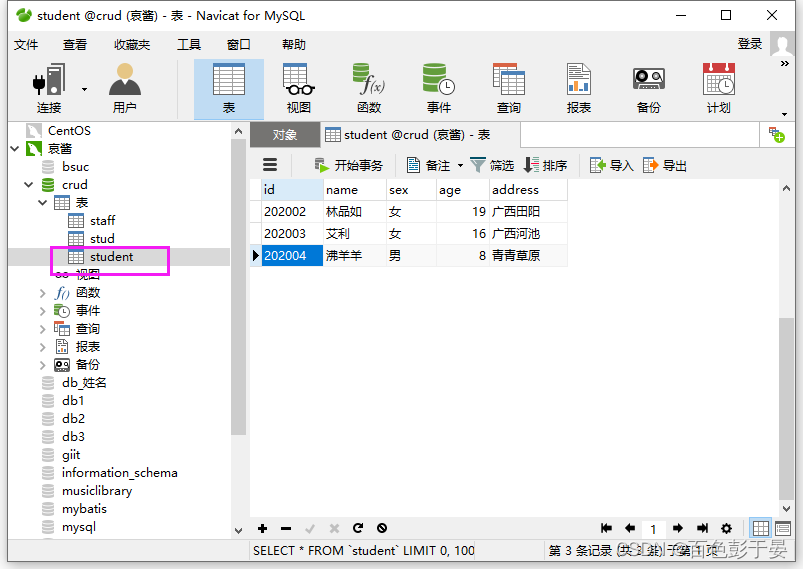The image size is (803, 569).
Task: Open the 事件 events toolbar icon
Action: point(439,89)
